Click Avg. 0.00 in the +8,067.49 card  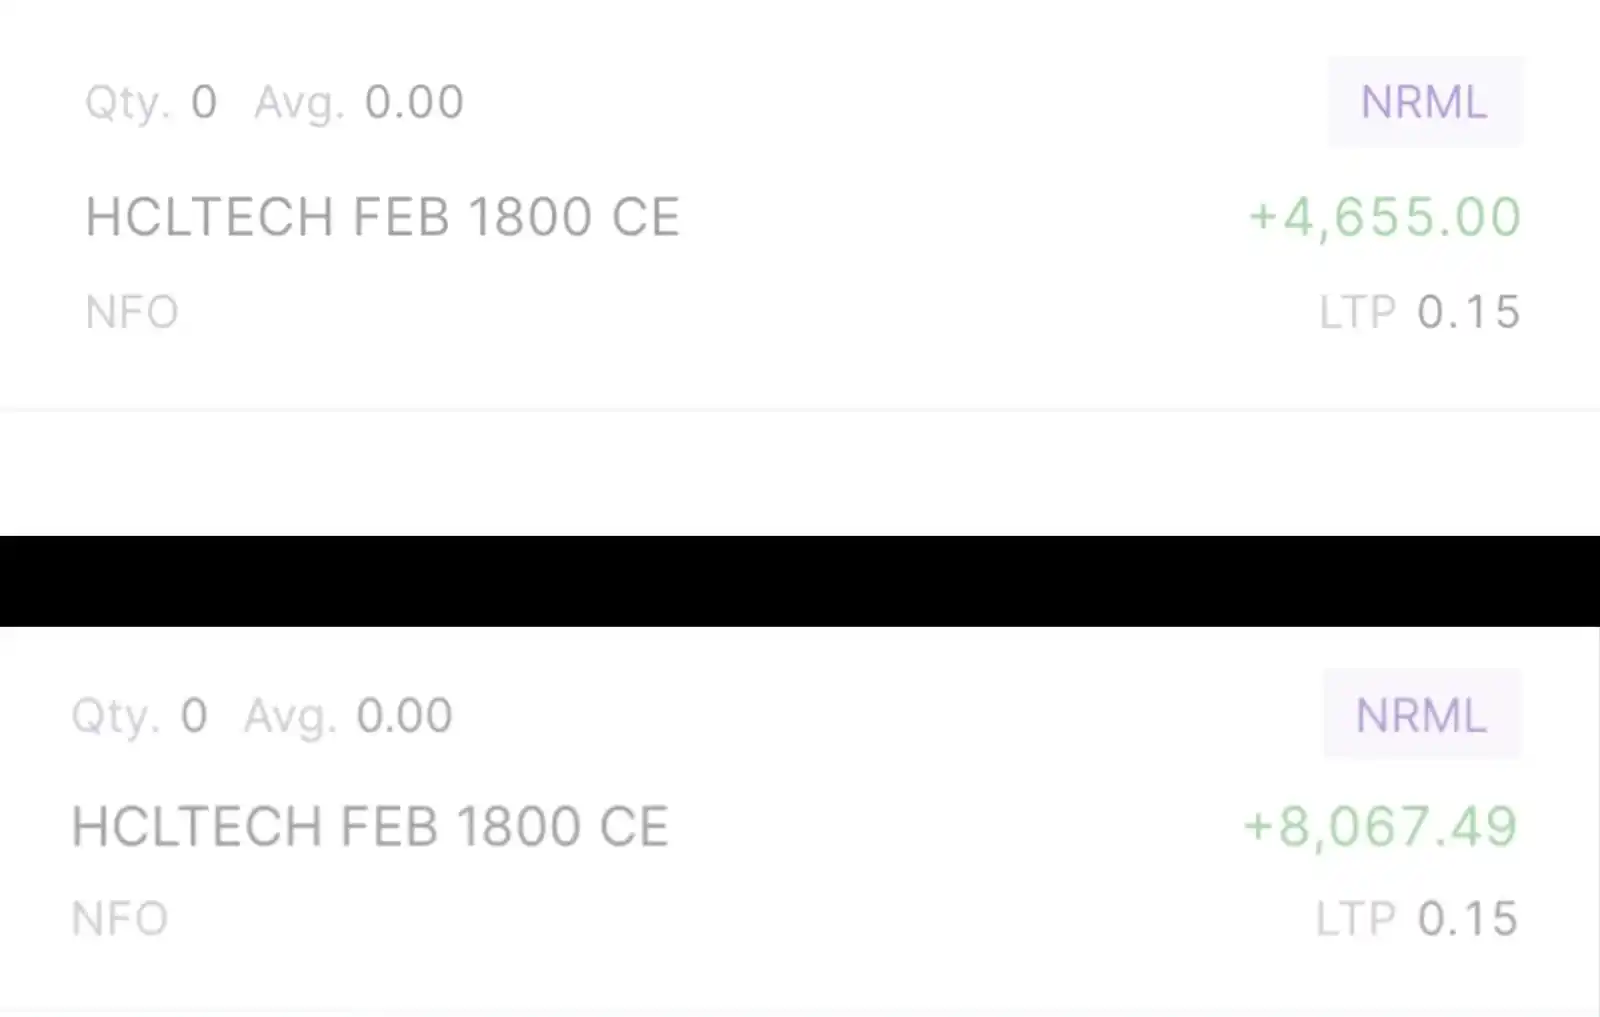[348, 716]
